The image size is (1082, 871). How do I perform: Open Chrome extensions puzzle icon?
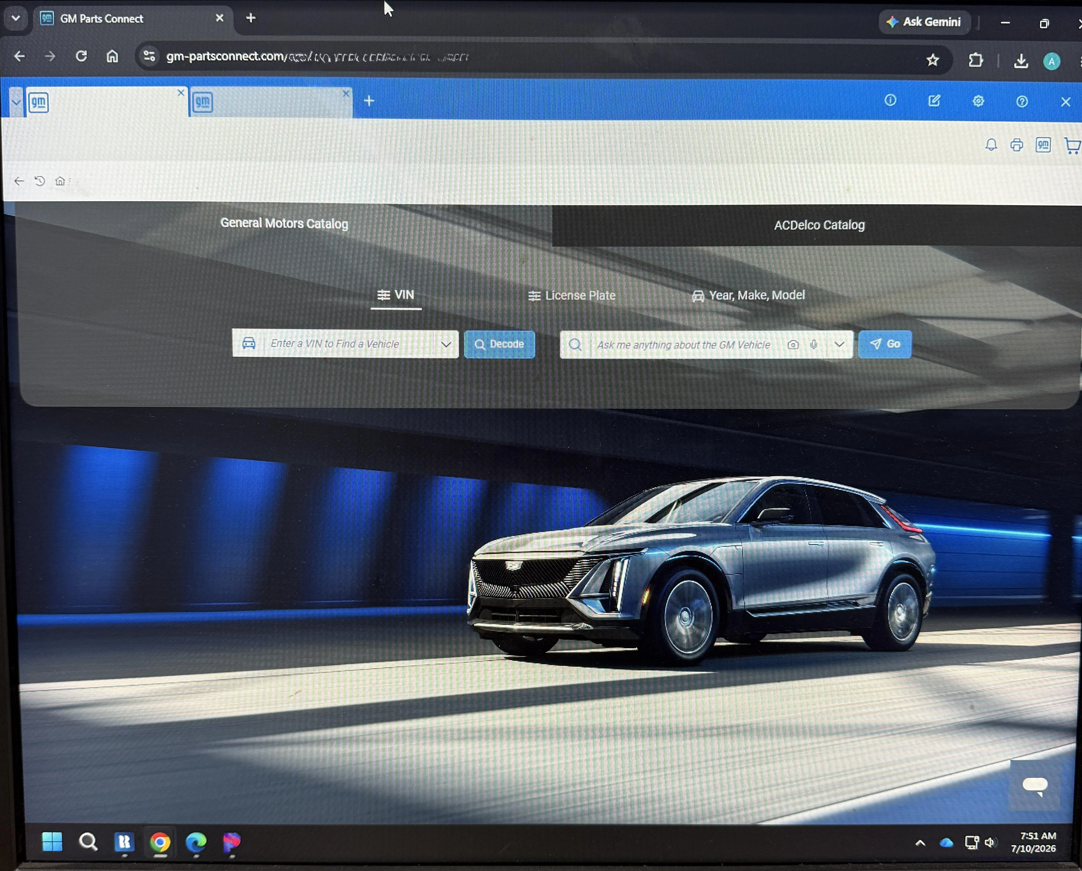[x=975, y=60]
